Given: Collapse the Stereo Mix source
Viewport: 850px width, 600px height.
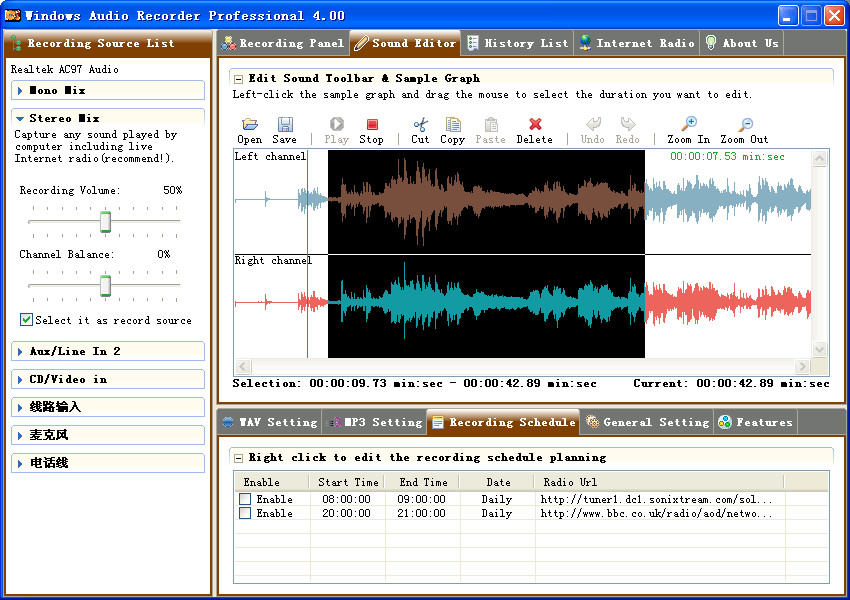Looking at the screenshot, I should [108, 118].
